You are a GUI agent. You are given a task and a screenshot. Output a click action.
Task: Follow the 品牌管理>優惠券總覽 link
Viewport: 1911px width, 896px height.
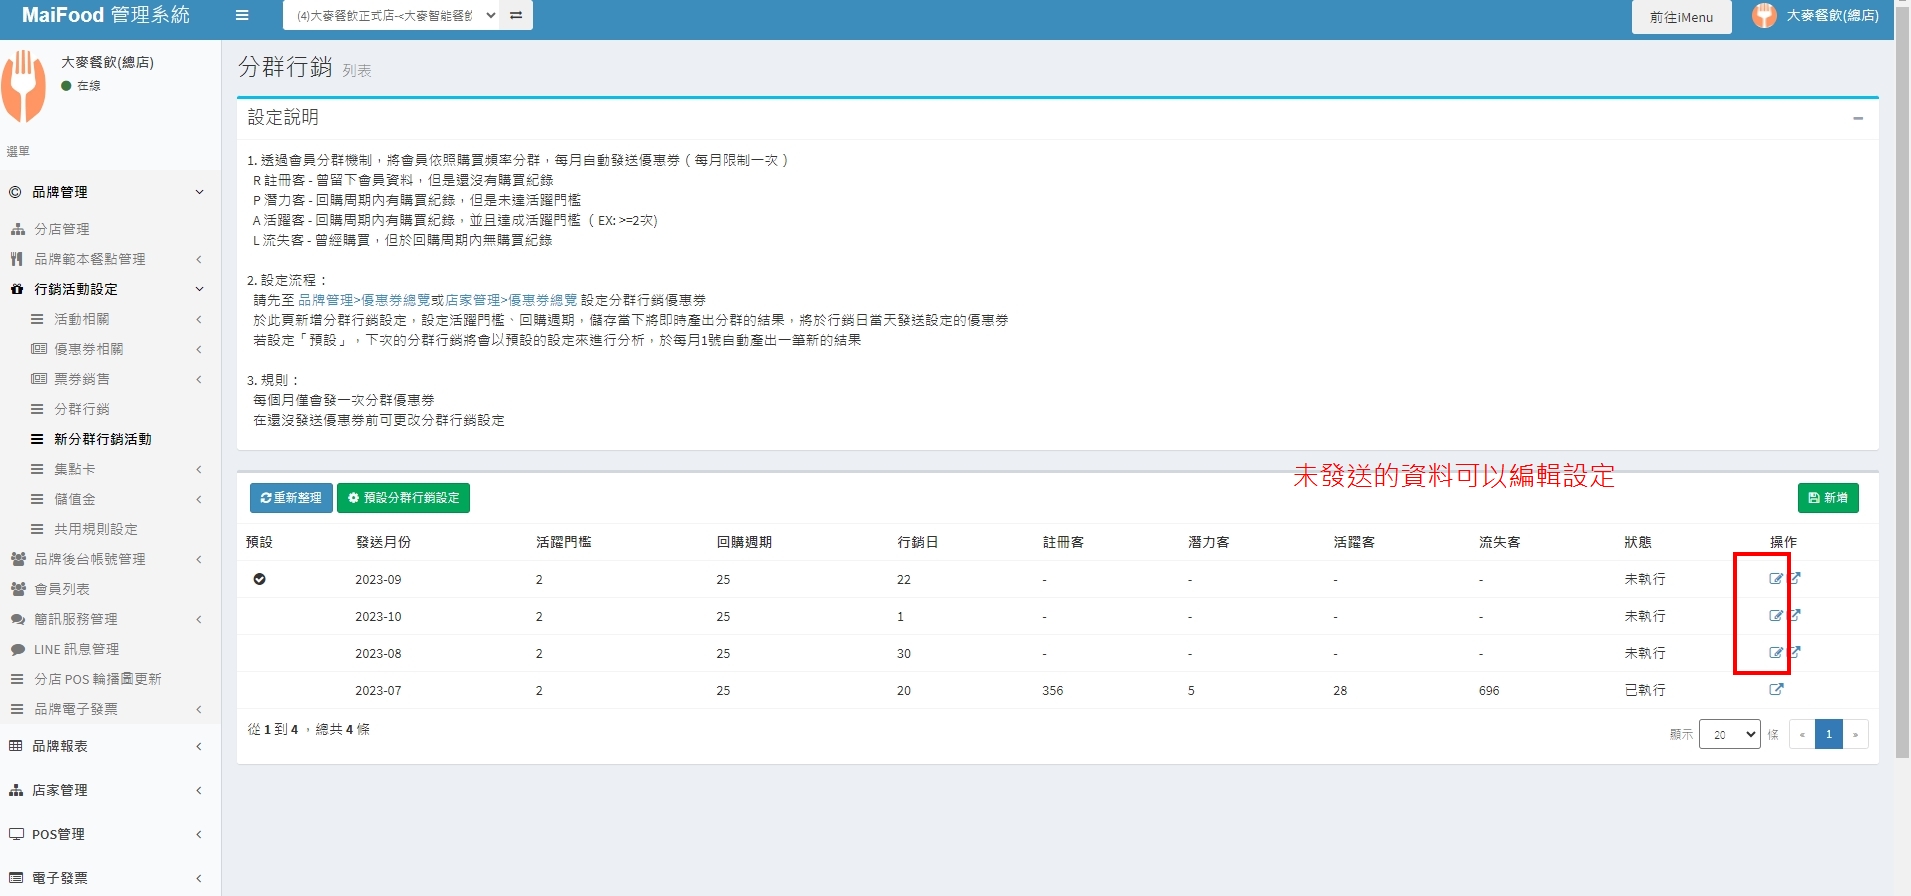point(364,300)
